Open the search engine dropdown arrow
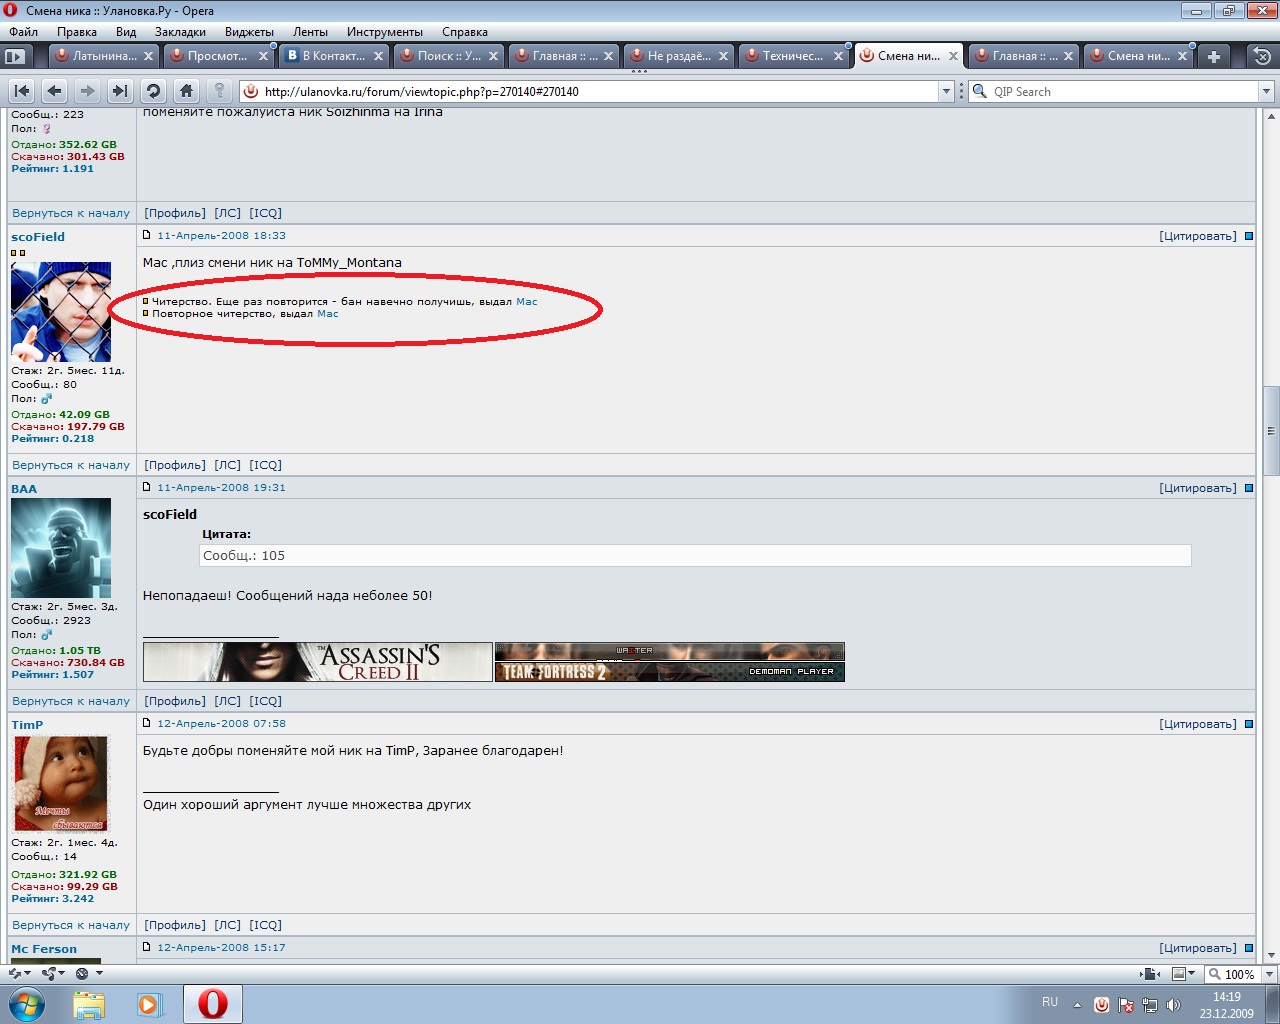 pyautogui.click(x=1266, y=92)
